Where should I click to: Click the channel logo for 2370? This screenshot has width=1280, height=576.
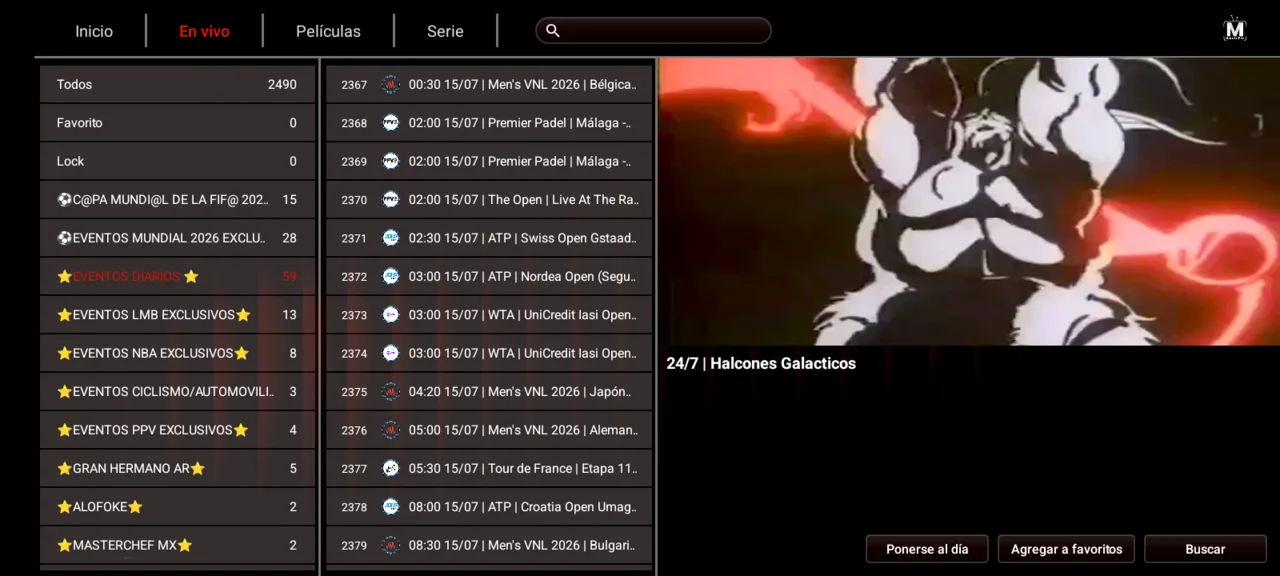[391, 200]
